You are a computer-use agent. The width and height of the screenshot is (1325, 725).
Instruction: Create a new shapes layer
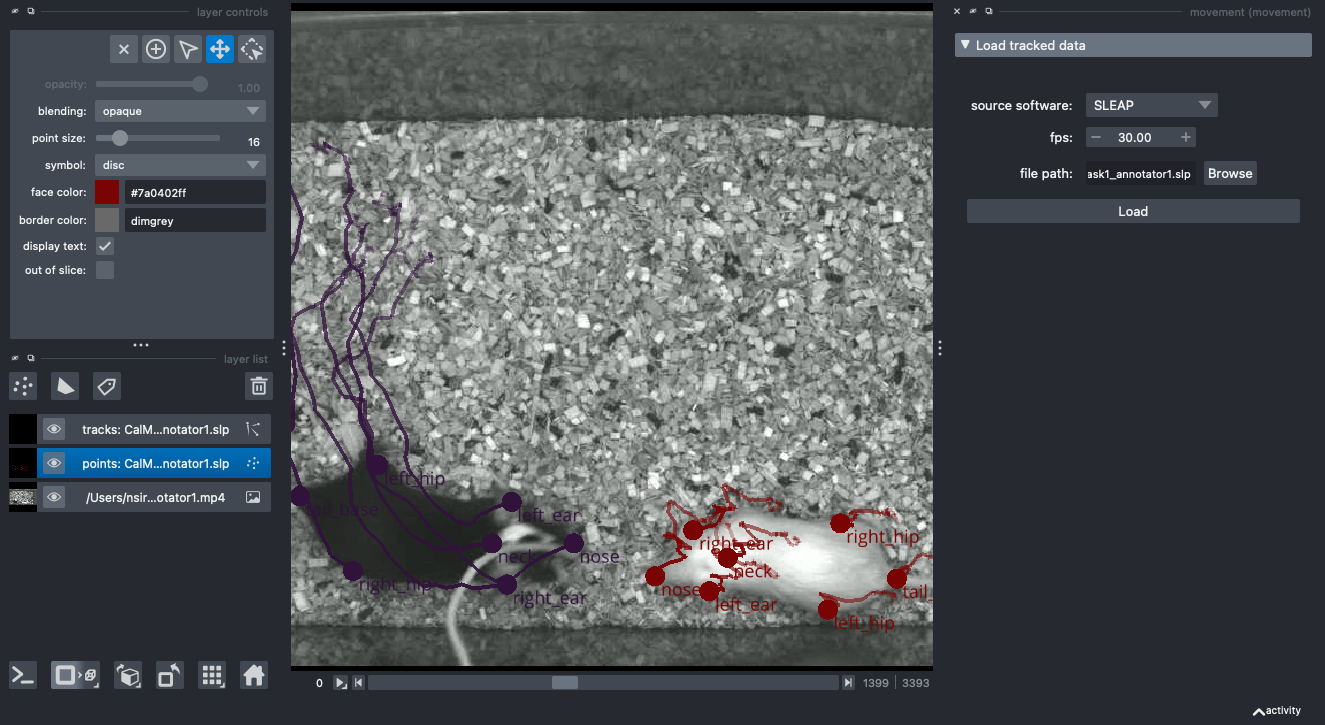click(65, 386)
